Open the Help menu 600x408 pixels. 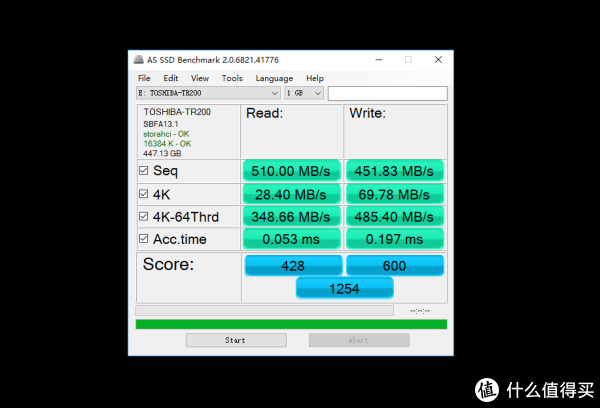[315, 78]
